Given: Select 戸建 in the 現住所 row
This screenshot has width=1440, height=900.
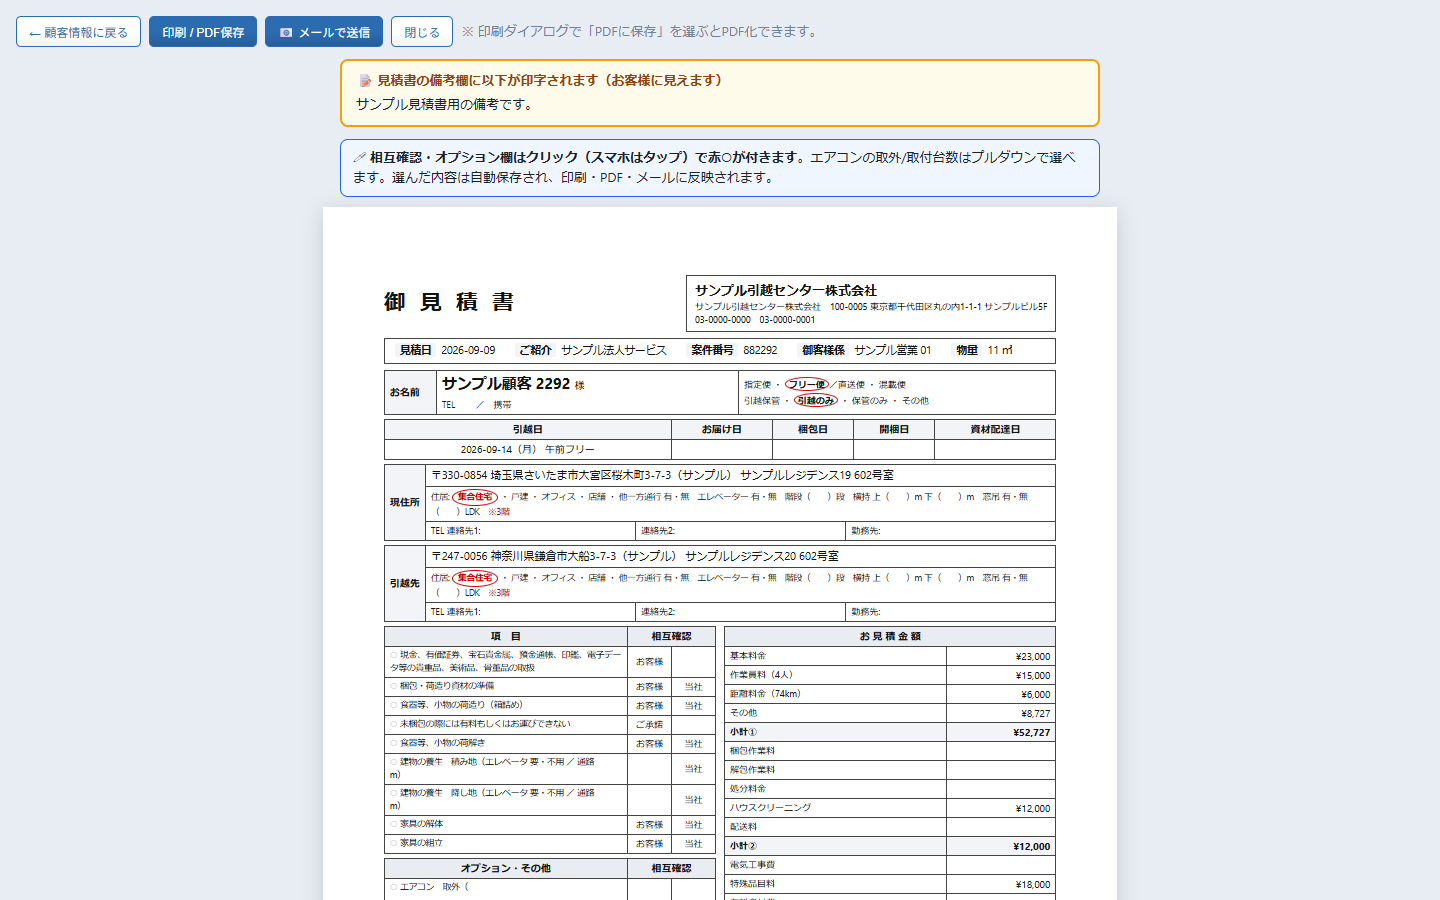Looking at the screenshot, I should [x=519, y=496].
